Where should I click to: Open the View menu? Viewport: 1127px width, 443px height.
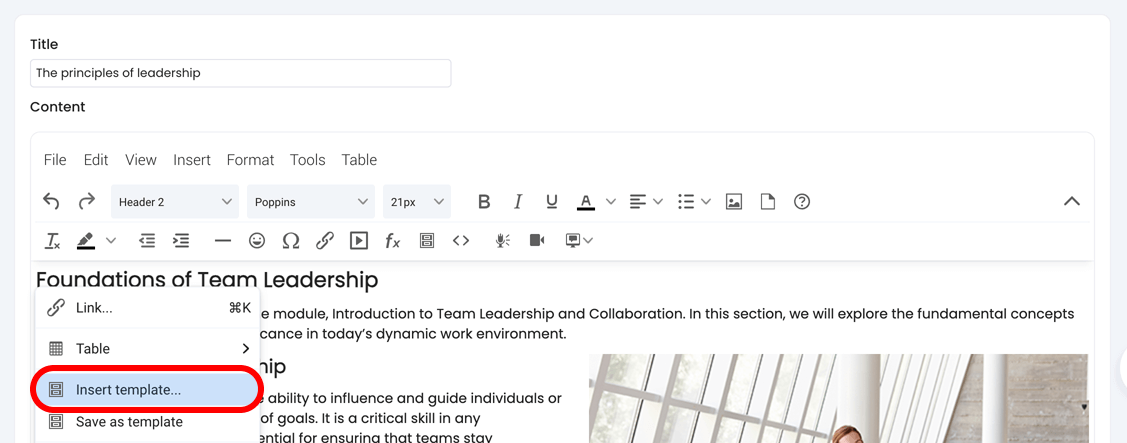(x=141, y=160)
